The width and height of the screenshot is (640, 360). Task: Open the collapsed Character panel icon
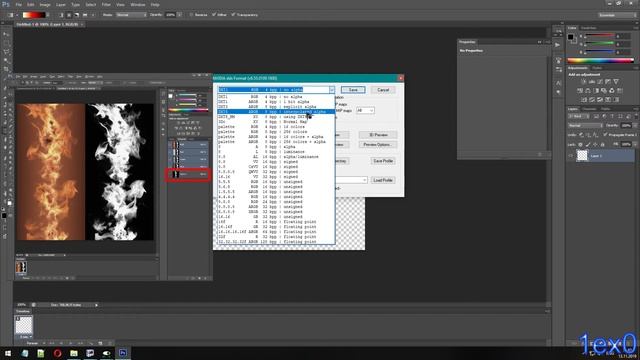[558, 83]
